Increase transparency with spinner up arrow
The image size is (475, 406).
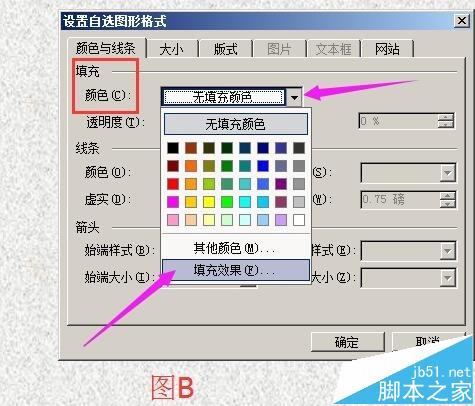pos(446,117)
